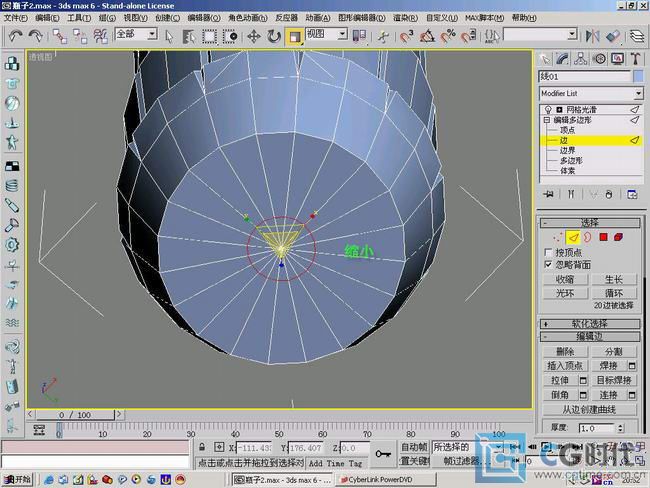Click the red Polygon selection icon
This screenshot has height=488, width=650.
(x=603, y=238)
